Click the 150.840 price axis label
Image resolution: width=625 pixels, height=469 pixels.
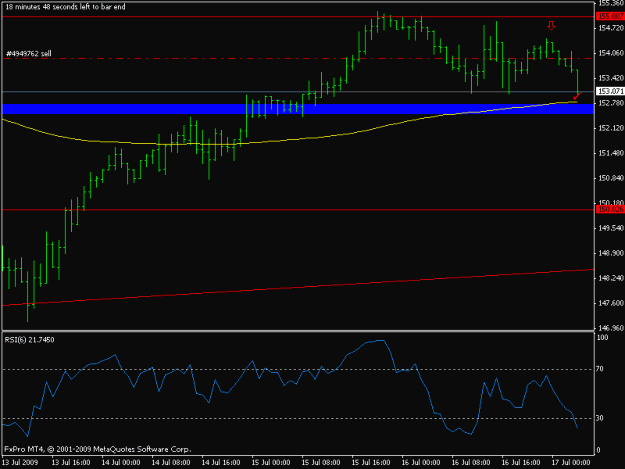click(611, 178)
